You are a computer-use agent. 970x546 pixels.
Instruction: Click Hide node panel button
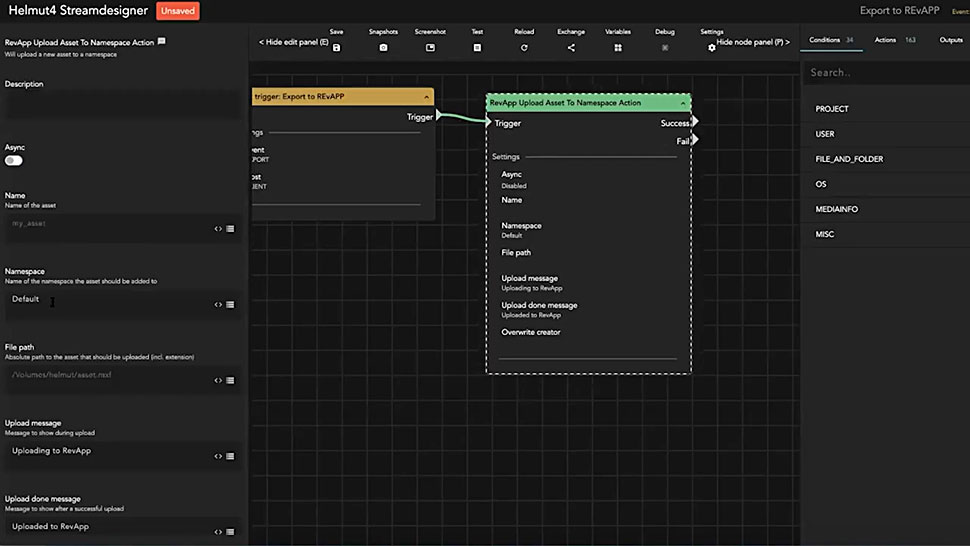[x=753, y=42]
